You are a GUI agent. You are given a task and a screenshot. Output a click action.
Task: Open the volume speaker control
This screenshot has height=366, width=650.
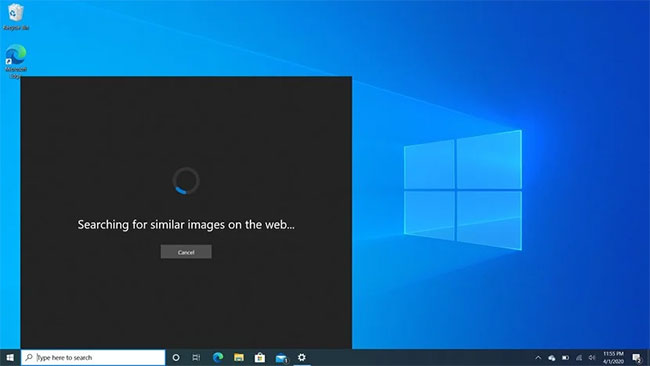pos(592,357)
